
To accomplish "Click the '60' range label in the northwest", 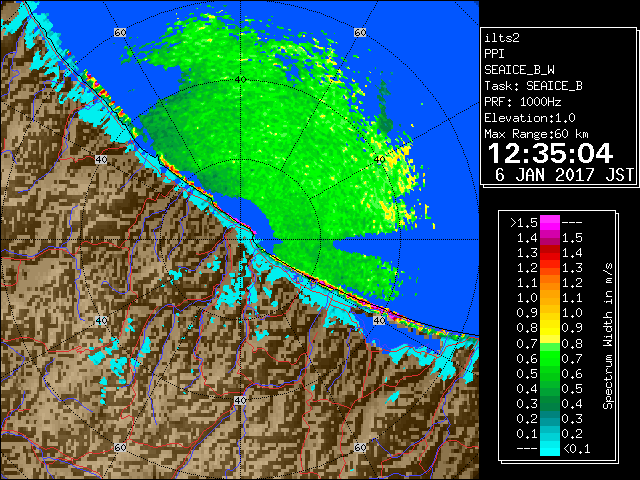I will (x=120, y=33).
